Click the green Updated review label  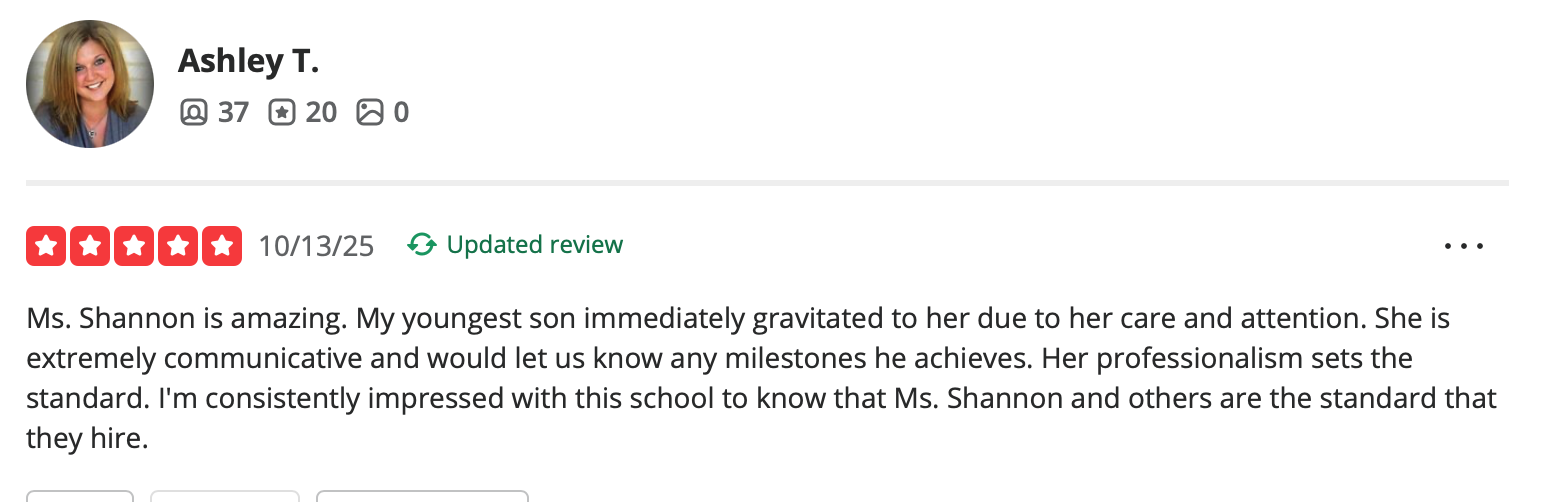pyautogui.click(x=534, y=245)
